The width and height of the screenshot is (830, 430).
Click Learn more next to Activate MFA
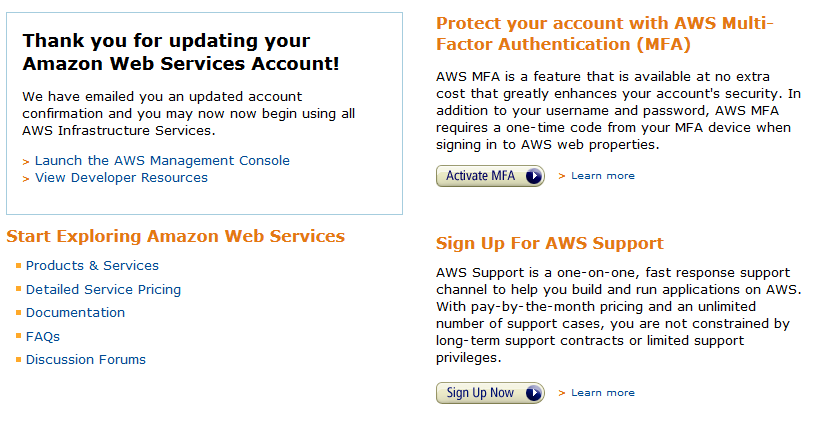[603, 176]
